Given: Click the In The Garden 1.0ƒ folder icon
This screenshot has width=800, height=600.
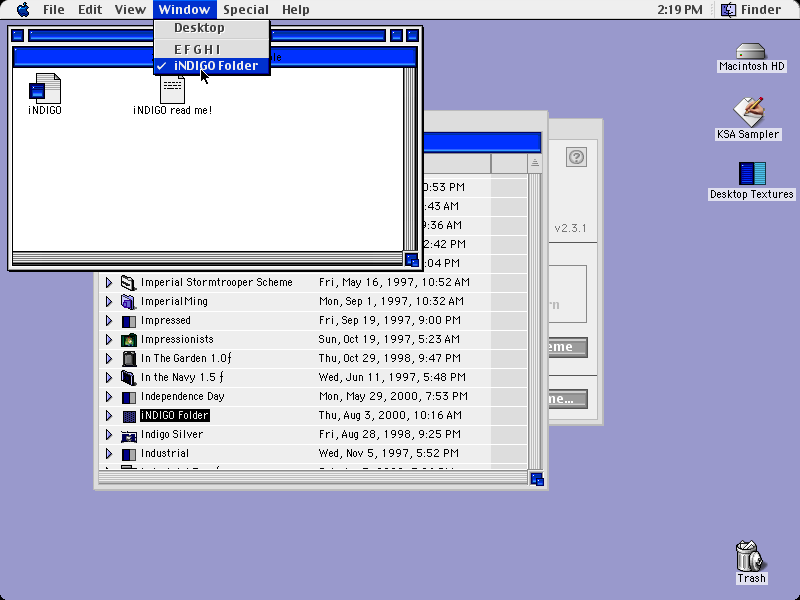Looking at the screenshot, I should tap(129, 359).
